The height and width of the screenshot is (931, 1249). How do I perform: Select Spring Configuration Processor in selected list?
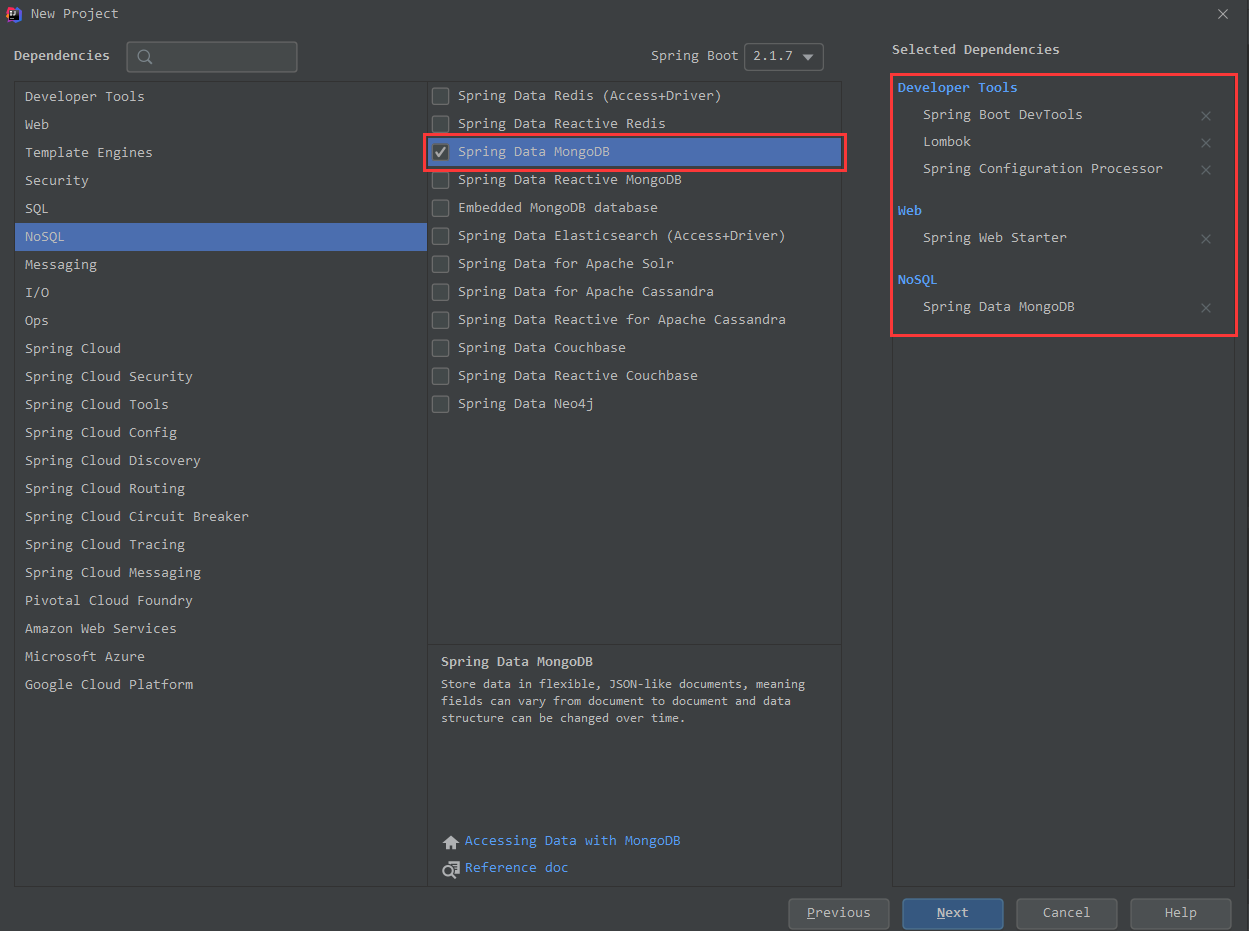coord(1043,169)
